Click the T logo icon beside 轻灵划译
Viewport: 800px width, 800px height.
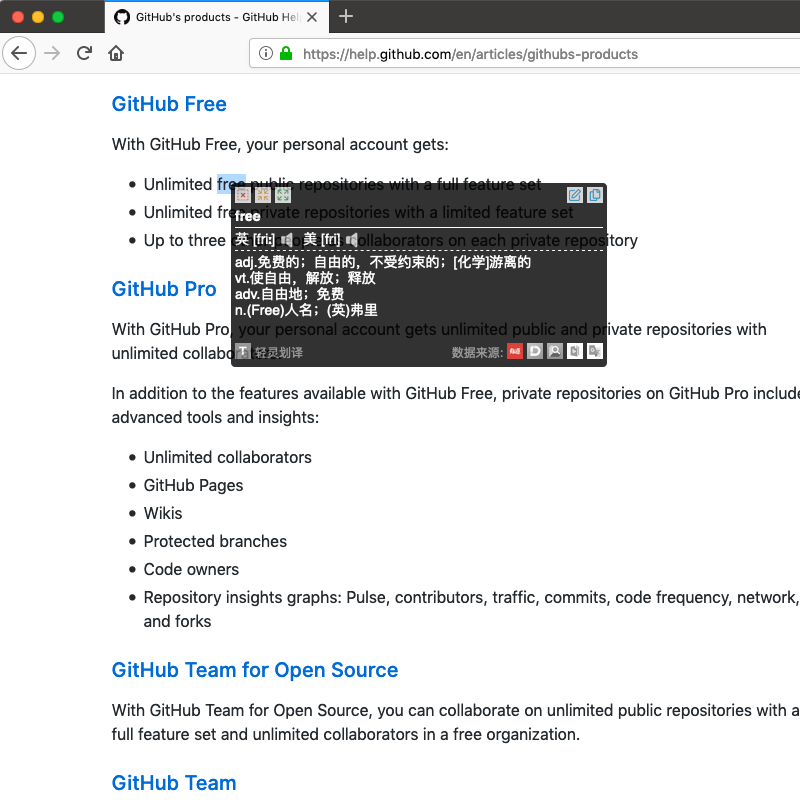point(243,352)
